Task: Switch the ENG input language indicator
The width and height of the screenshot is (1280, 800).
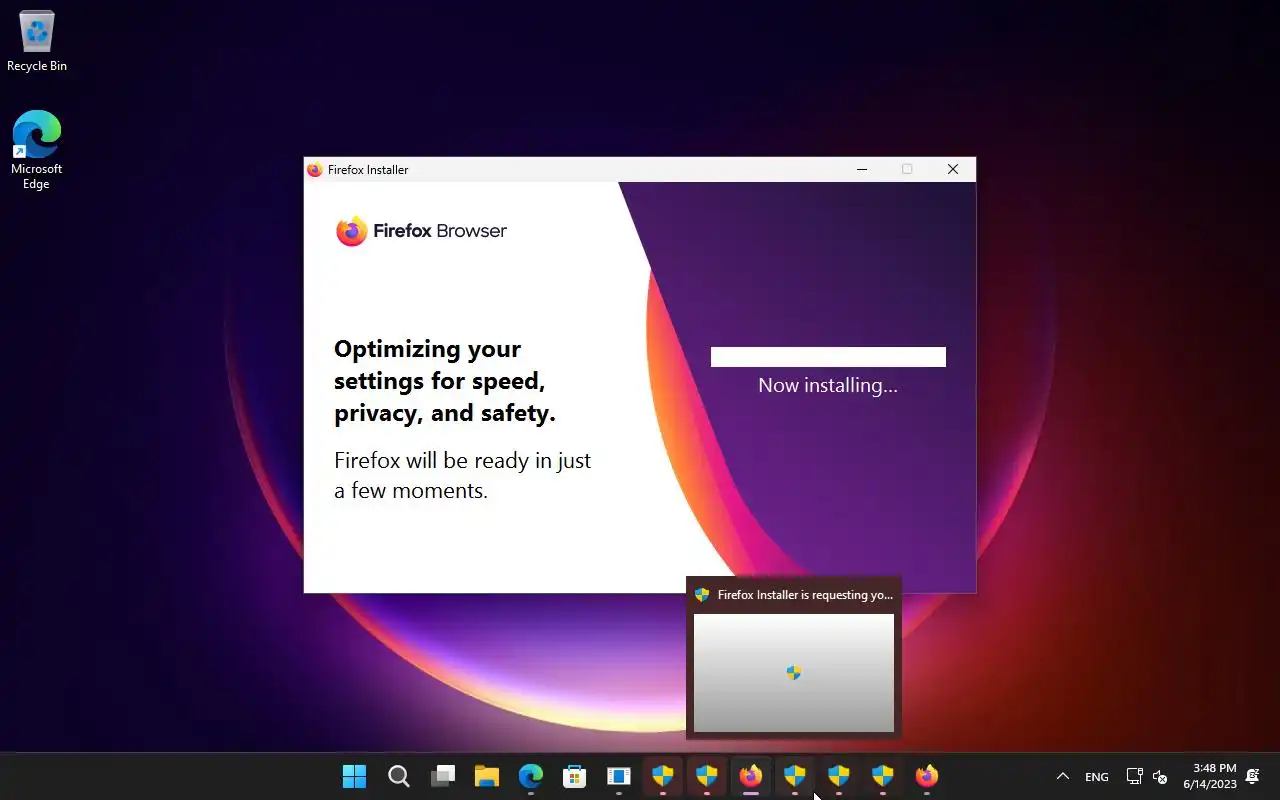Action: coord(1096,777)
